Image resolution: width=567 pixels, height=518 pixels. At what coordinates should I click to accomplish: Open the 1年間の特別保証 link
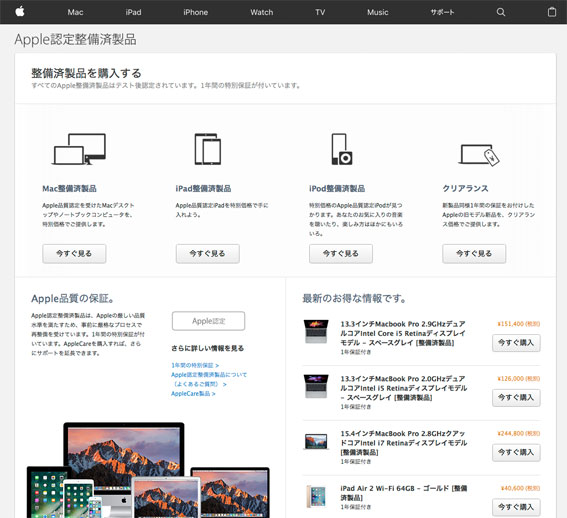195,365
